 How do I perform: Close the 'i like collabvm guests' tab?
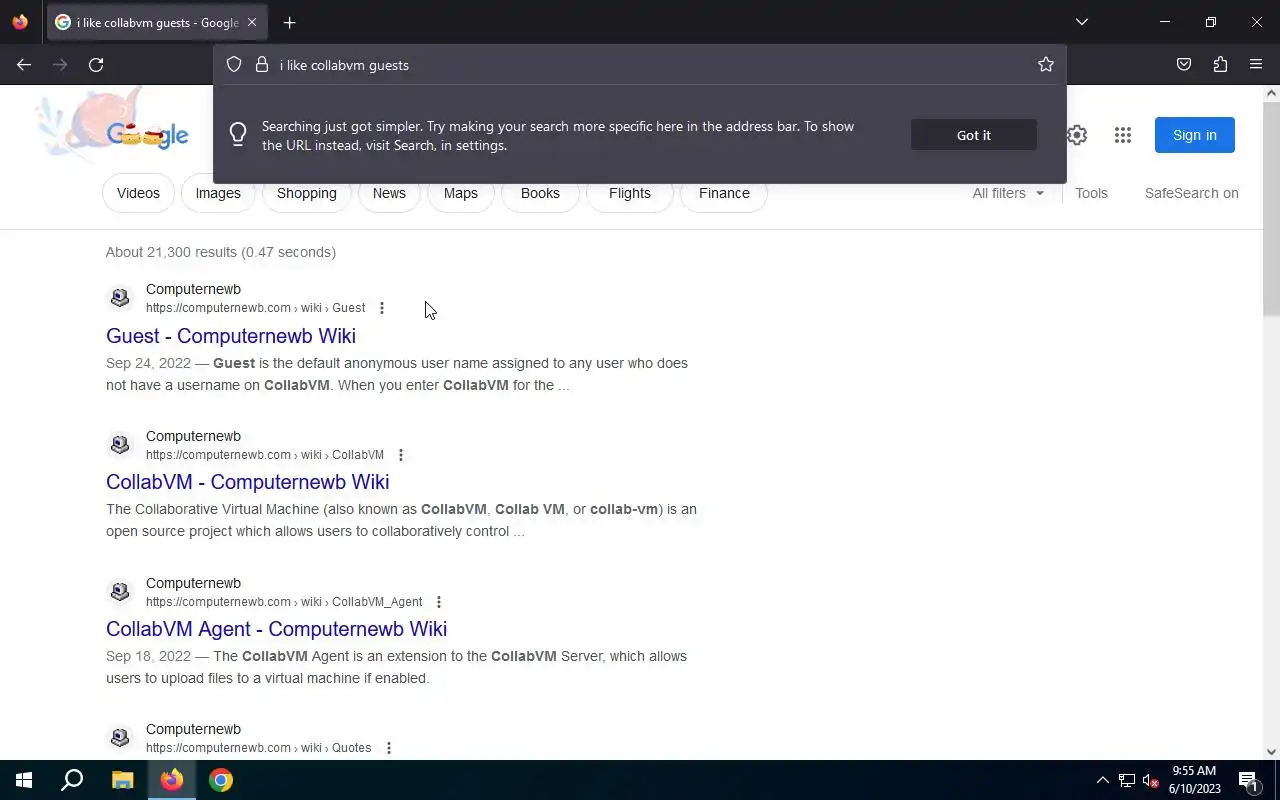point(252,23)
